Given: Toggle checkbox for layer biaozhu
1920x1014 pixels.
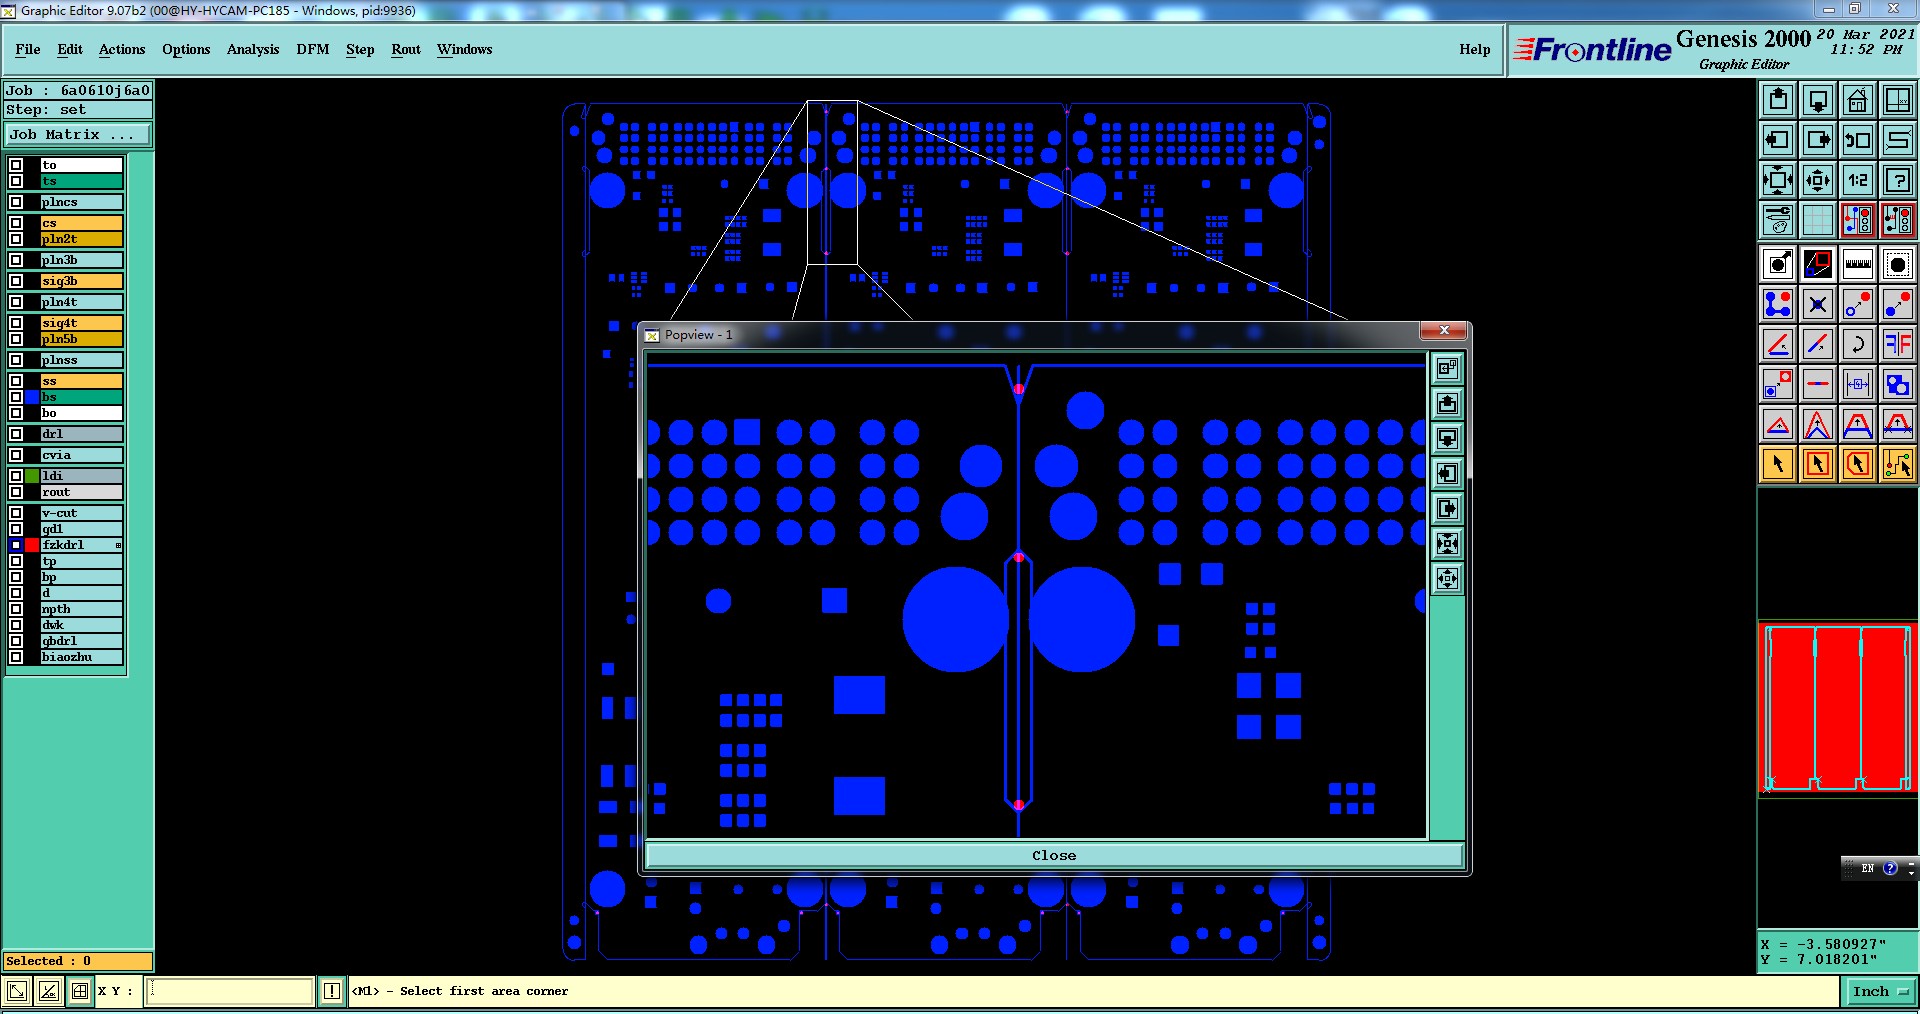Looking at the screenshot, I should tap(16, 657).
